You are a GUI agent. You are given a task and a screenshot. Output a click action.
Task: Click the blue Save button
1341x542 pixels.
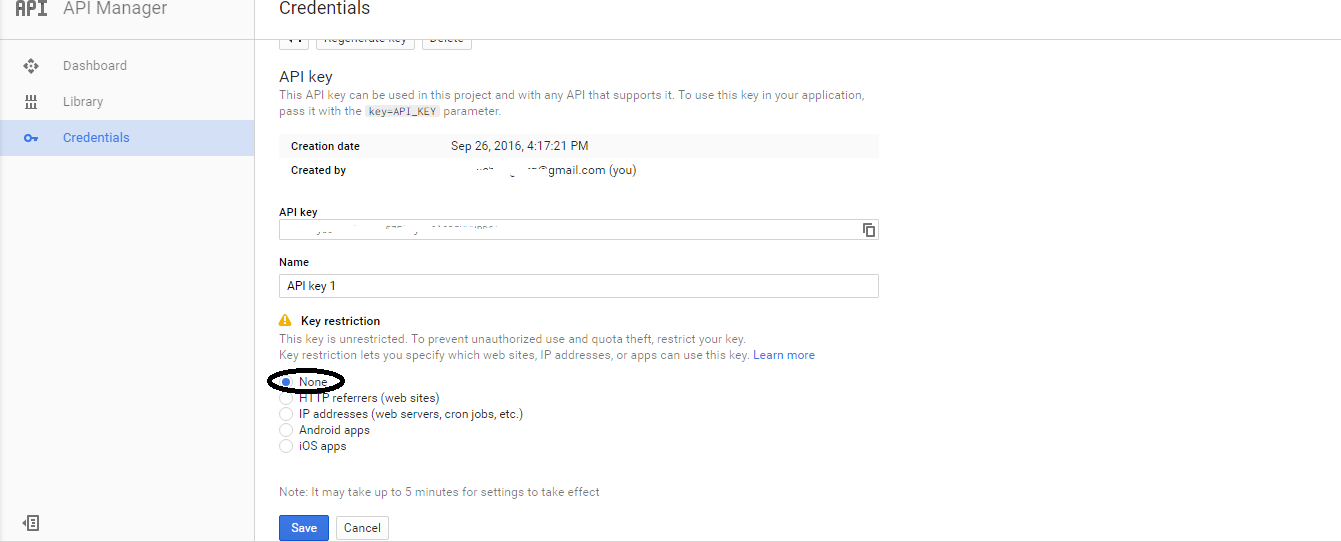point(304,528)
